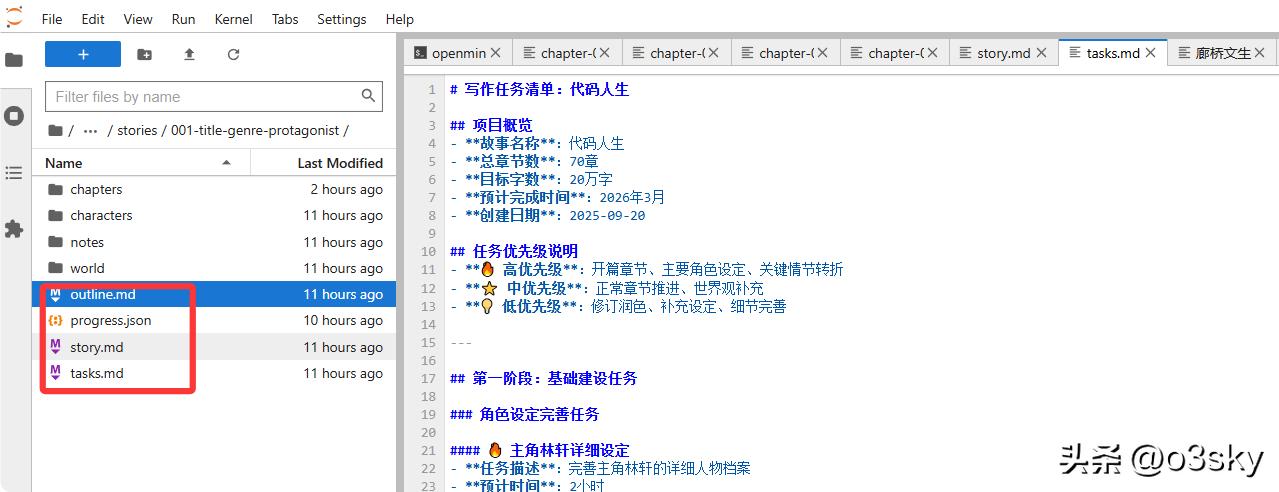Image resolution: width=1279 pixels, height=492 pixels.
Task: Open the File menu
Action: 52,19
